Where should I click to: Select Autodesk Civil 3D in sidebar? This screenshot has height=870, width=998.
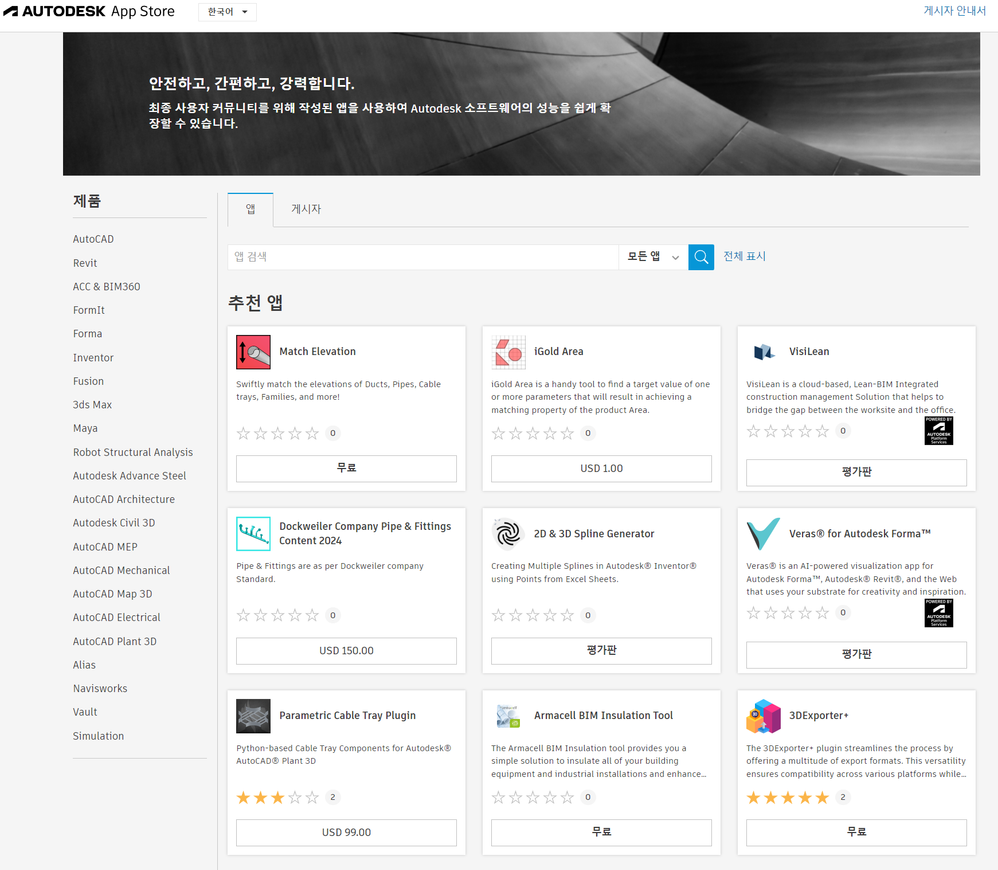(x=114, y=523)
